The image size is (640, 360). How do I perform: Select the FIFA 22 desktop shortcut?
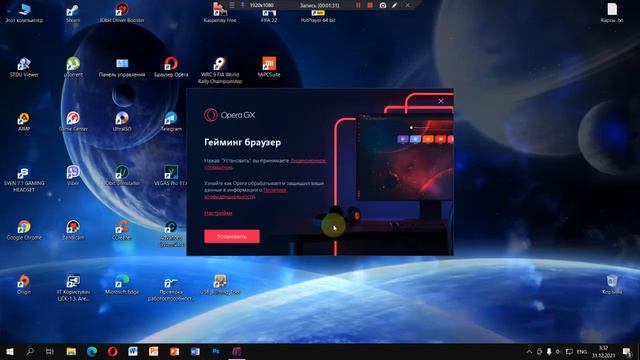269,16
